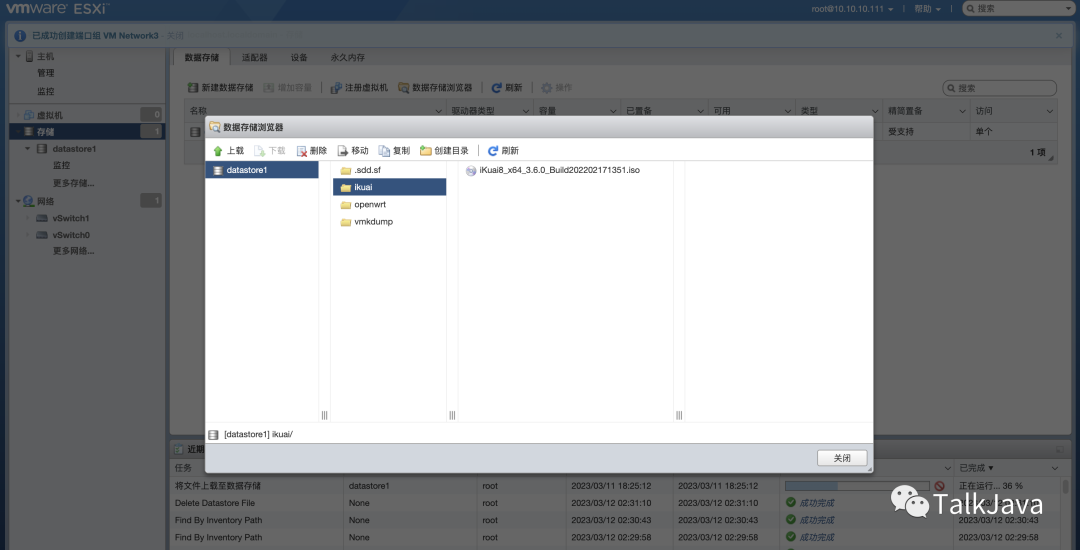This screenshot has height=550, width=1080.
Task: Click the Copy icon in browser toolbar
Action: 384,150
